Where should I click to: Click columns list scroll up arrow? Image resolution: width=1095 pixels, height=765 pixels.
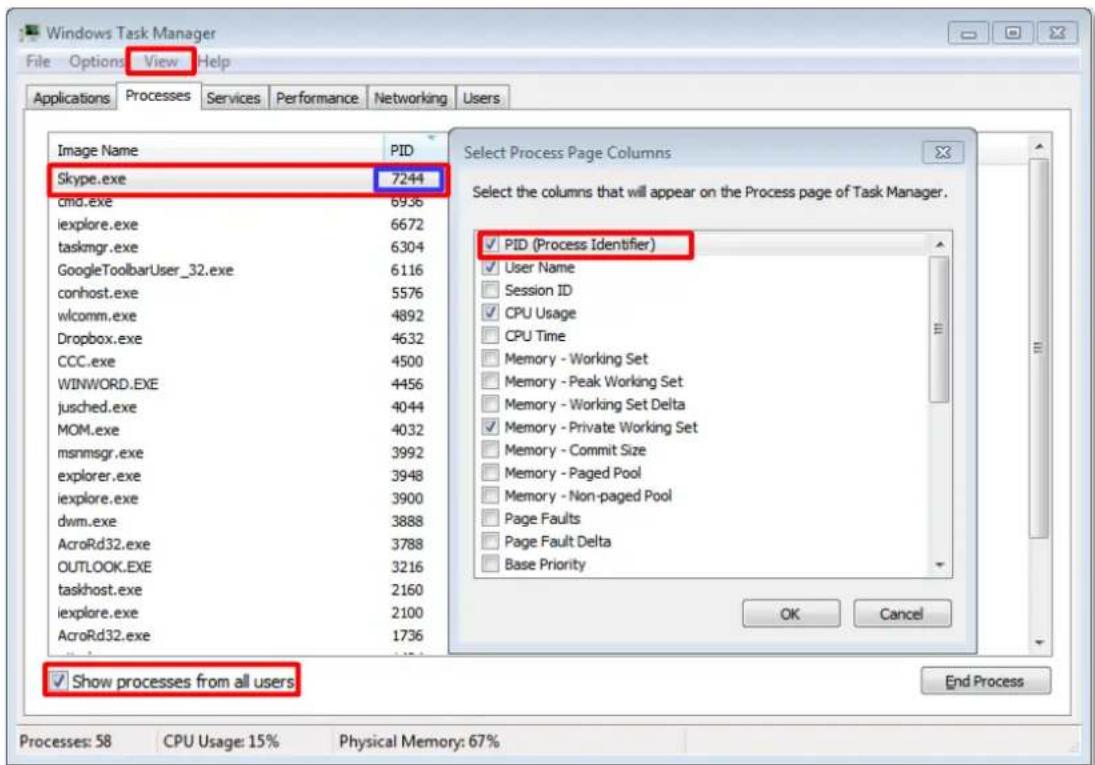939,245
